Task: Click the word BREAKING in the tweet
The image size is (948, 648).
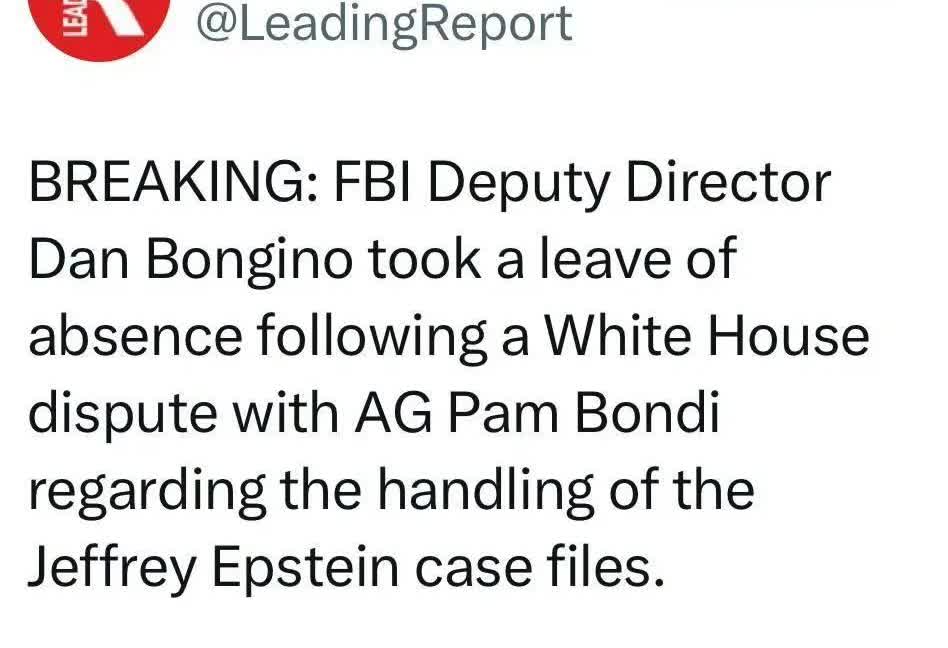Action: pyautogui.click(x=169, y=183)
